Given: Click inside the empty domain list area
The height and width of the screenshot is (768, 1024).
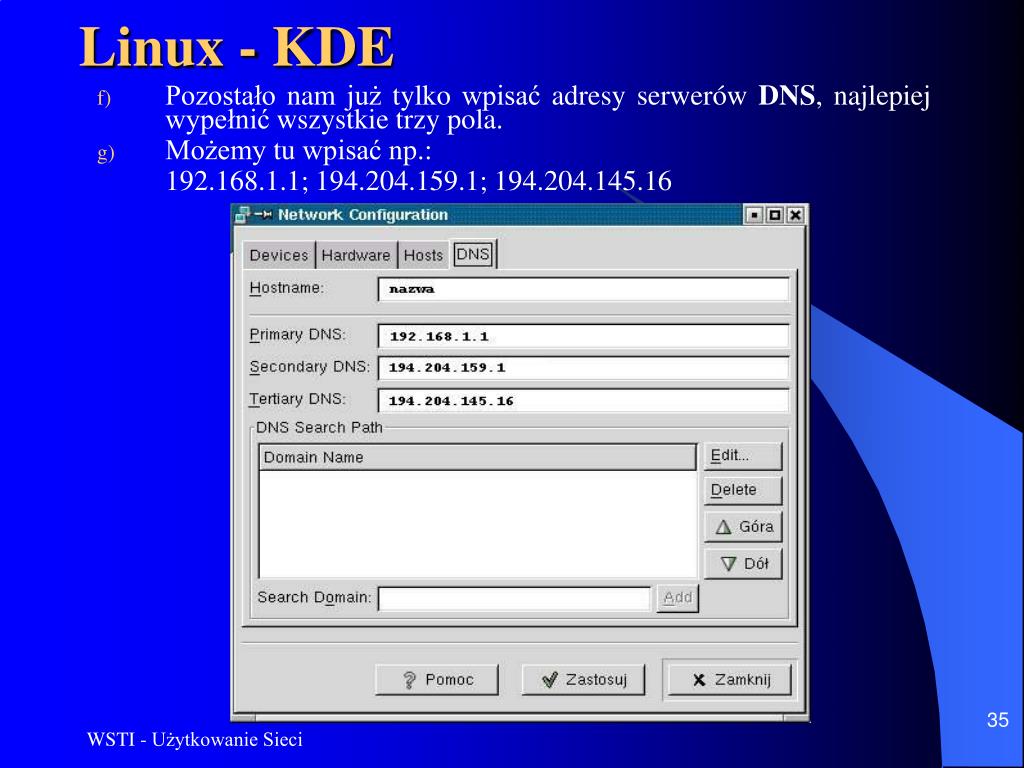Looking at the screenshot, I should pyautogui.click(x=477, y=524).
